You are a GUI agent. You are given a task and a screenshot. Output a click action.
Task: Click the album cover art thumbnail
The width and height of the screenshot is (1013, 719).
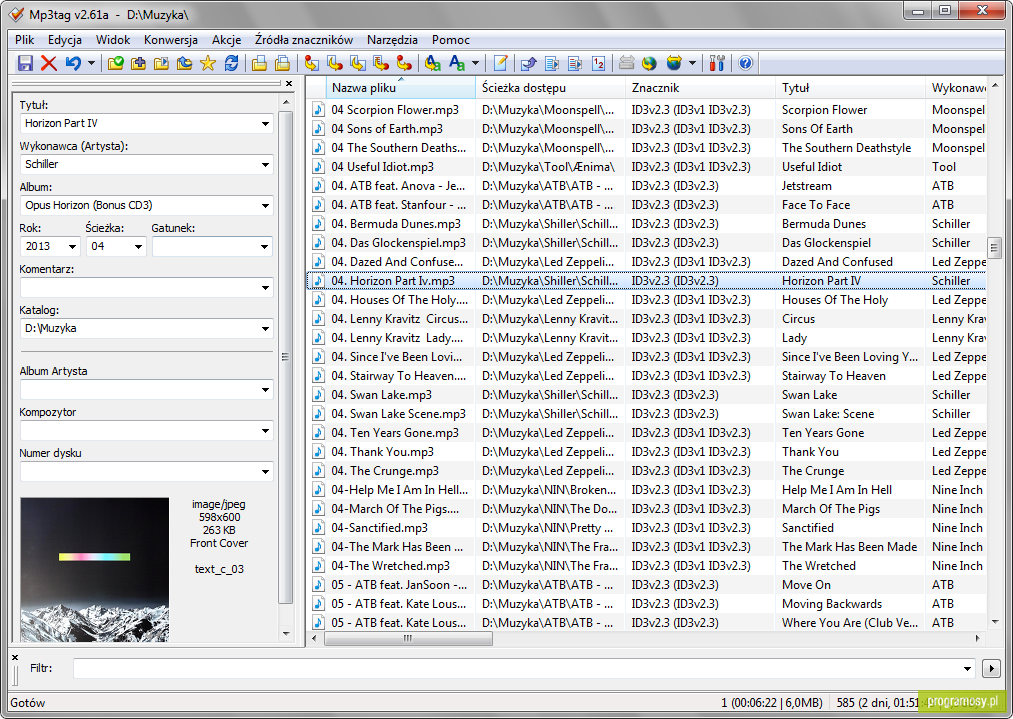pos(94,569)
